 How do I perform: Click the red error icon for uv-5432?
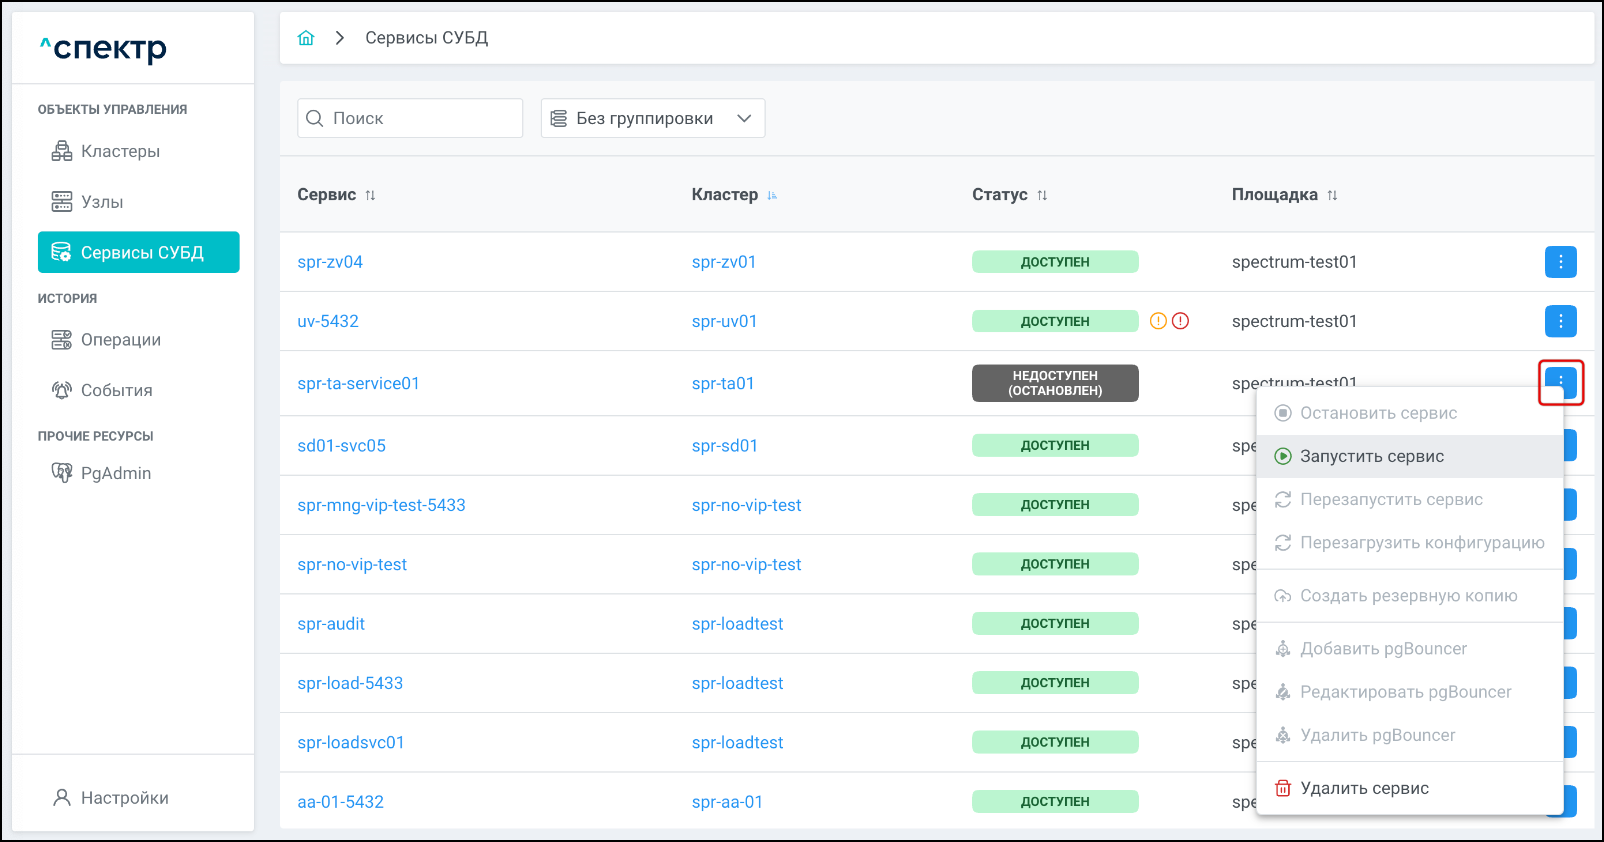(x=1180, y=321)
